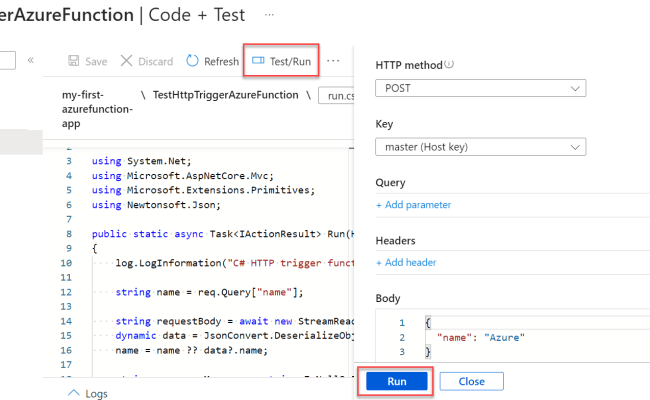650x400 pixels.
Task: Click code line using Newtonsoft.Json;
Action: coord(156,205)
